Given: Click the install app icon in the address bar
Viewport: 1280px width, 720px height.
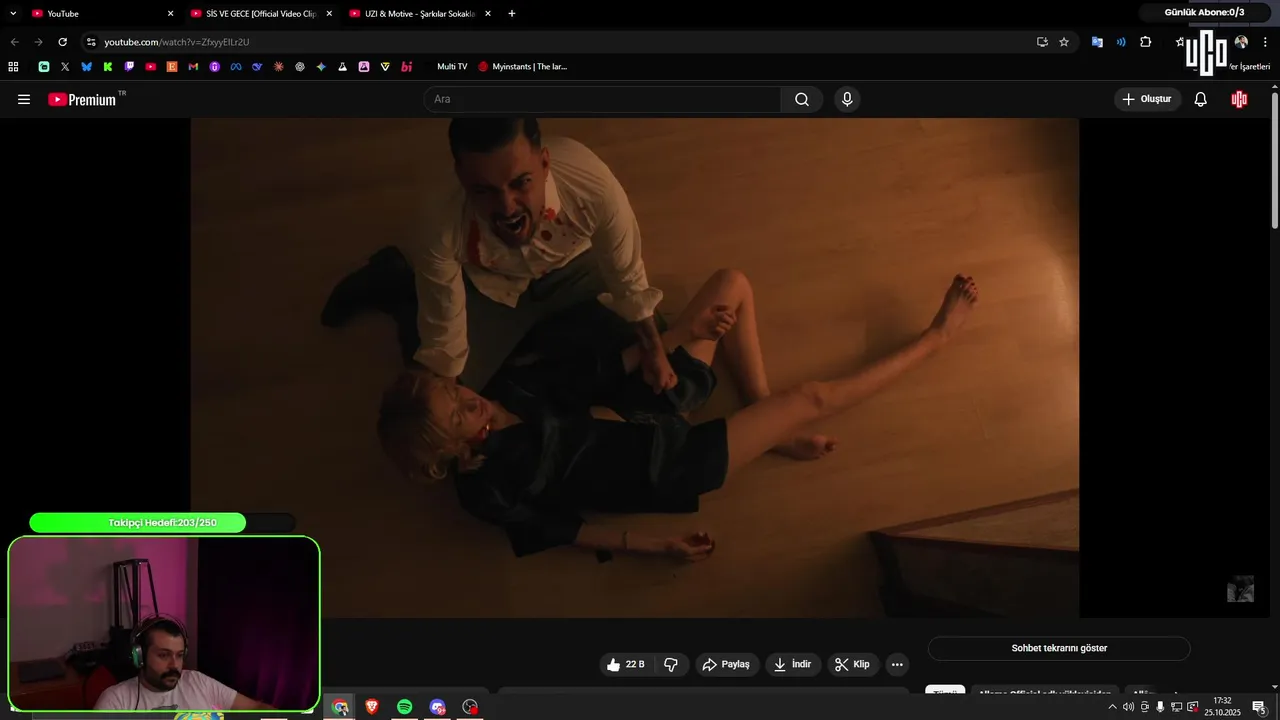Looking at the screenshot, I should [1042, 42].
